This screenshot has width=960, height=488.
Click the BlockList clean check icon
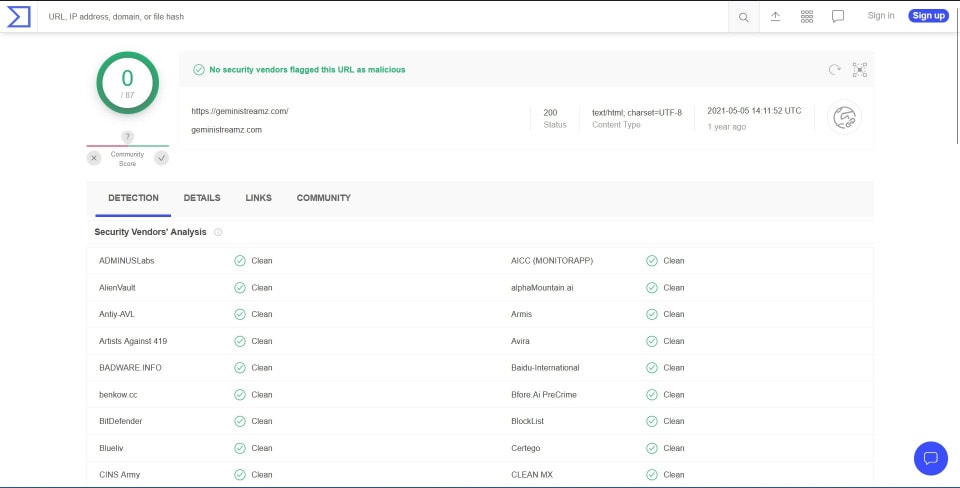click(652, 421)
